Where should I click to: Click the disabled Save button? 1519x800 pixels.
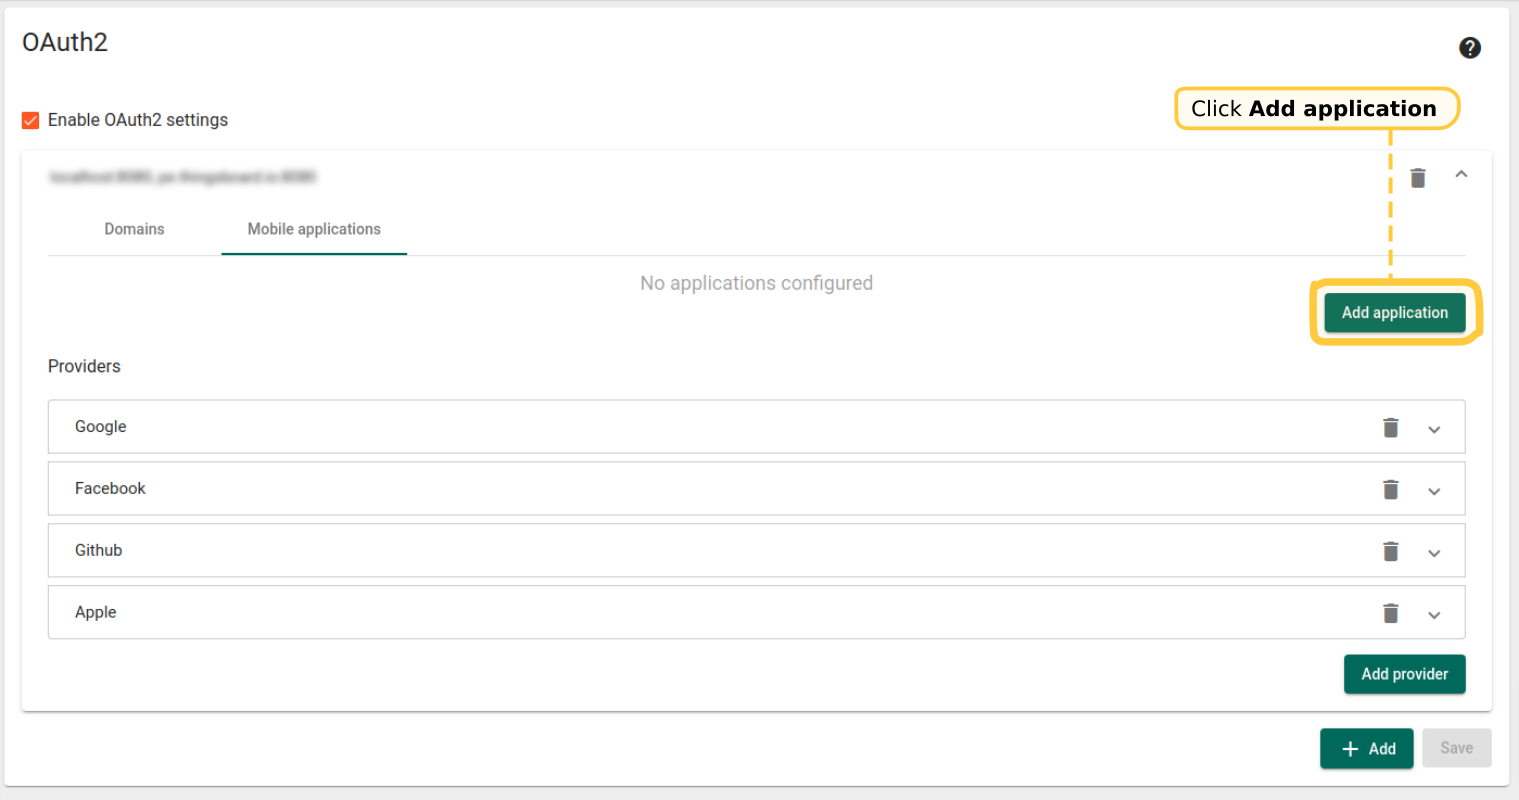pos(1456,748)
